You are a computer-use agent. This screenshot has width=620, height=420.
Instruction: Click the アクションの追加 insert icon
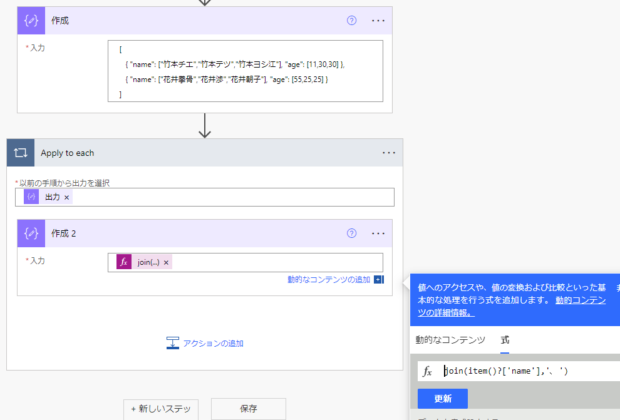click(x=172, y=343)
